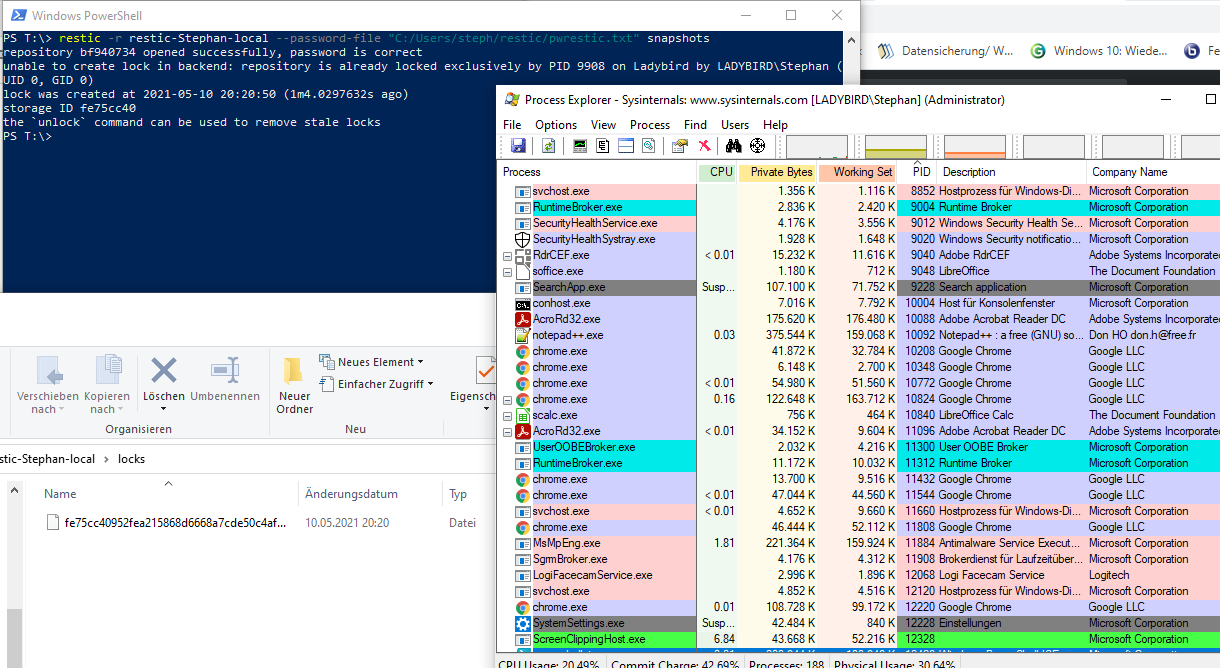Click the Save icon in Process Explorer toolbar
This screenshot has height=668, width=1220.
[518, 146]
